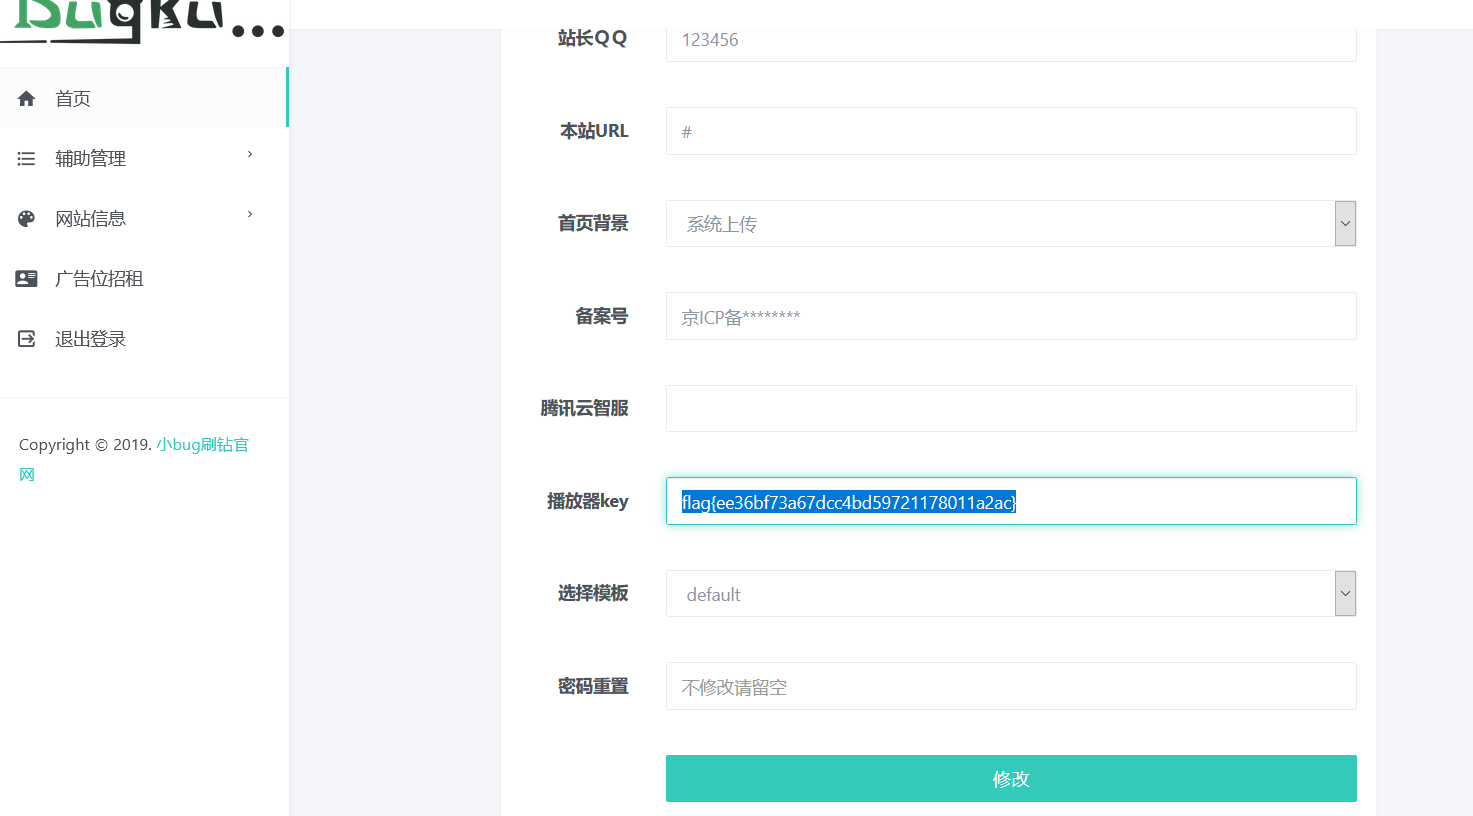This screenshot has width=1473, height=816.
Task: Open the 首页背景 dropdown arrow
Action: pos(1345,223)
